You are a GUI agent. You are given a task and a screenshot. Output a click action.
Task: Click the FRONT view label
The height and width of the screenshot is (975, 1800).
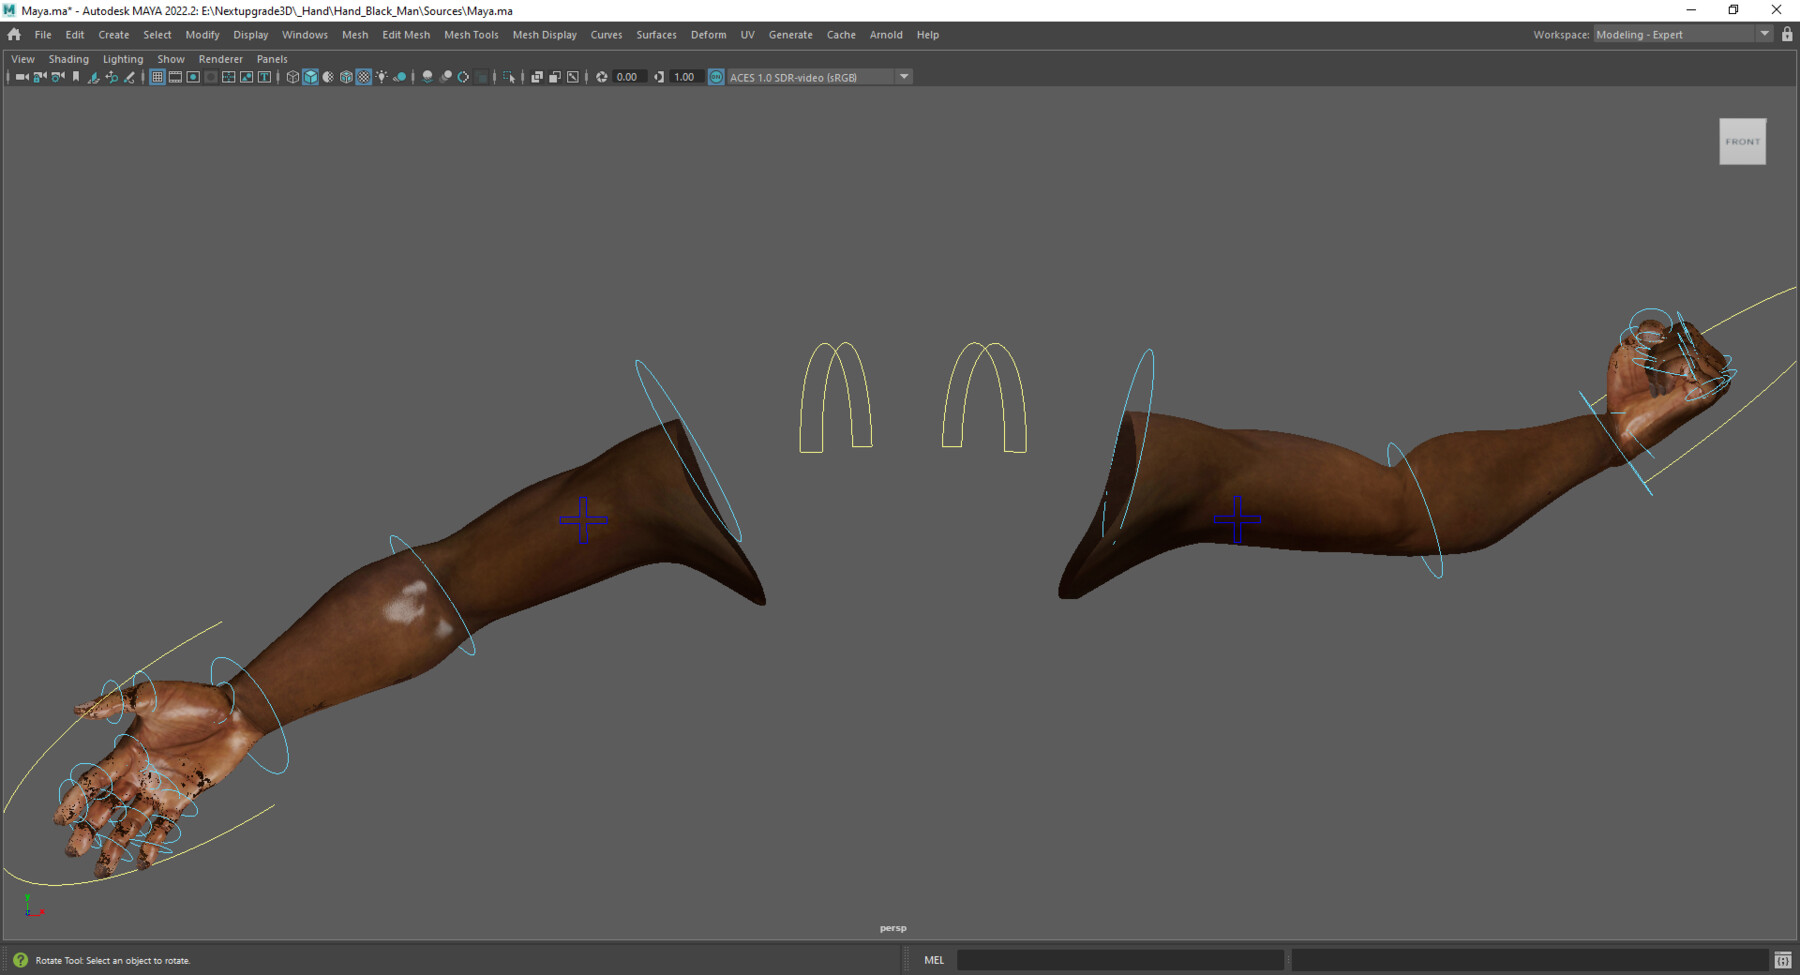tap(1742, 141)
